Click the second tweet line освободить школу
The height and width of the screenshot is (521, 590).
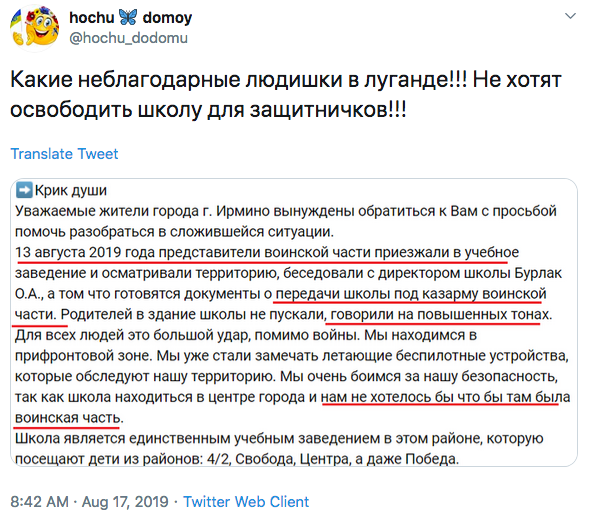(x=208, y=110)
